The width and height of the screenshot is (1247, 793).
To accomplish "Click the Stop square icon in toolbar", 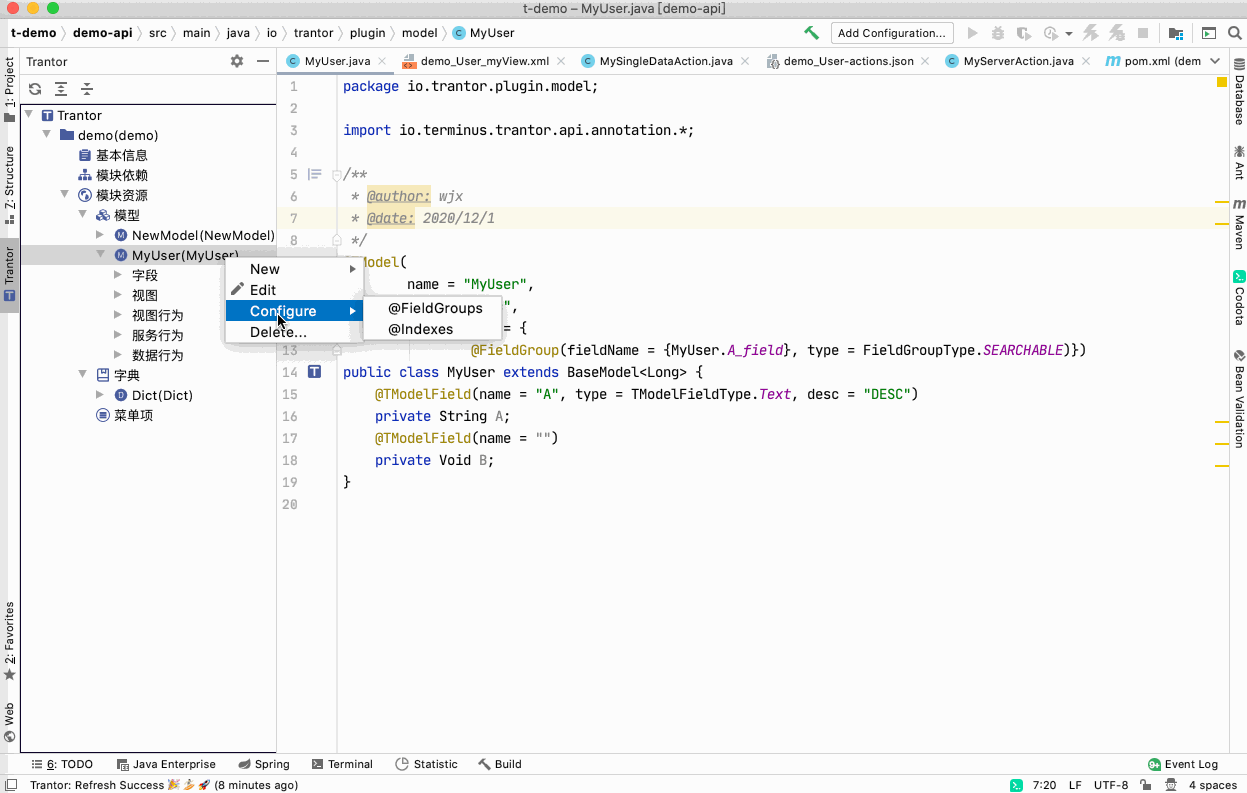I will tap(1143, 33).
